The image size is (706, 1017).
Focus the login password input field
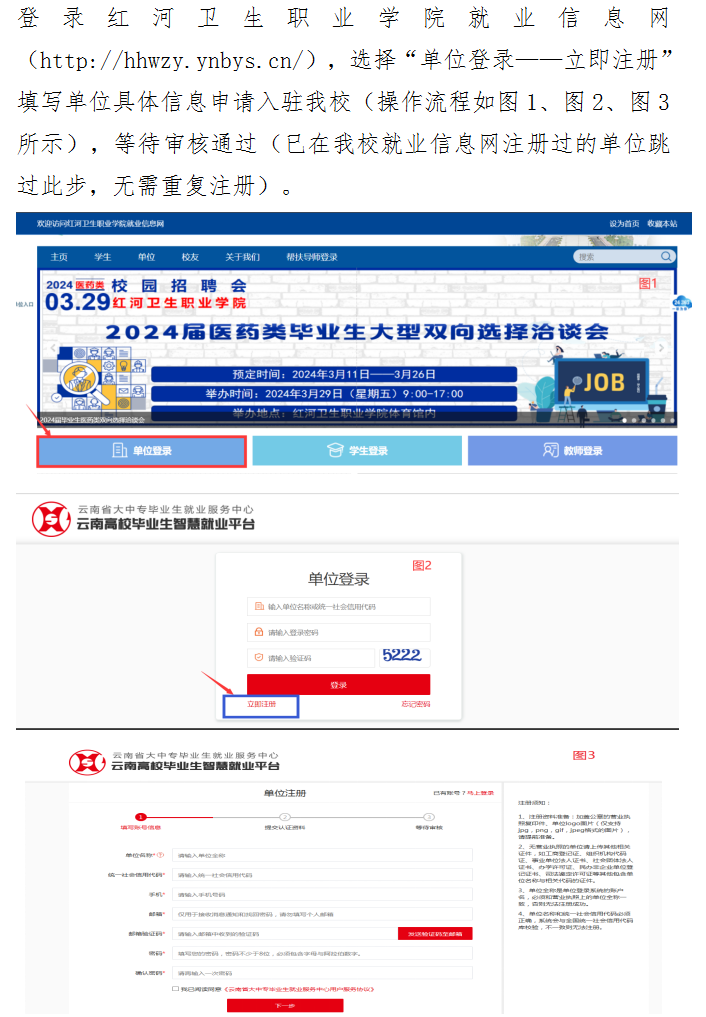click(338, 632)
